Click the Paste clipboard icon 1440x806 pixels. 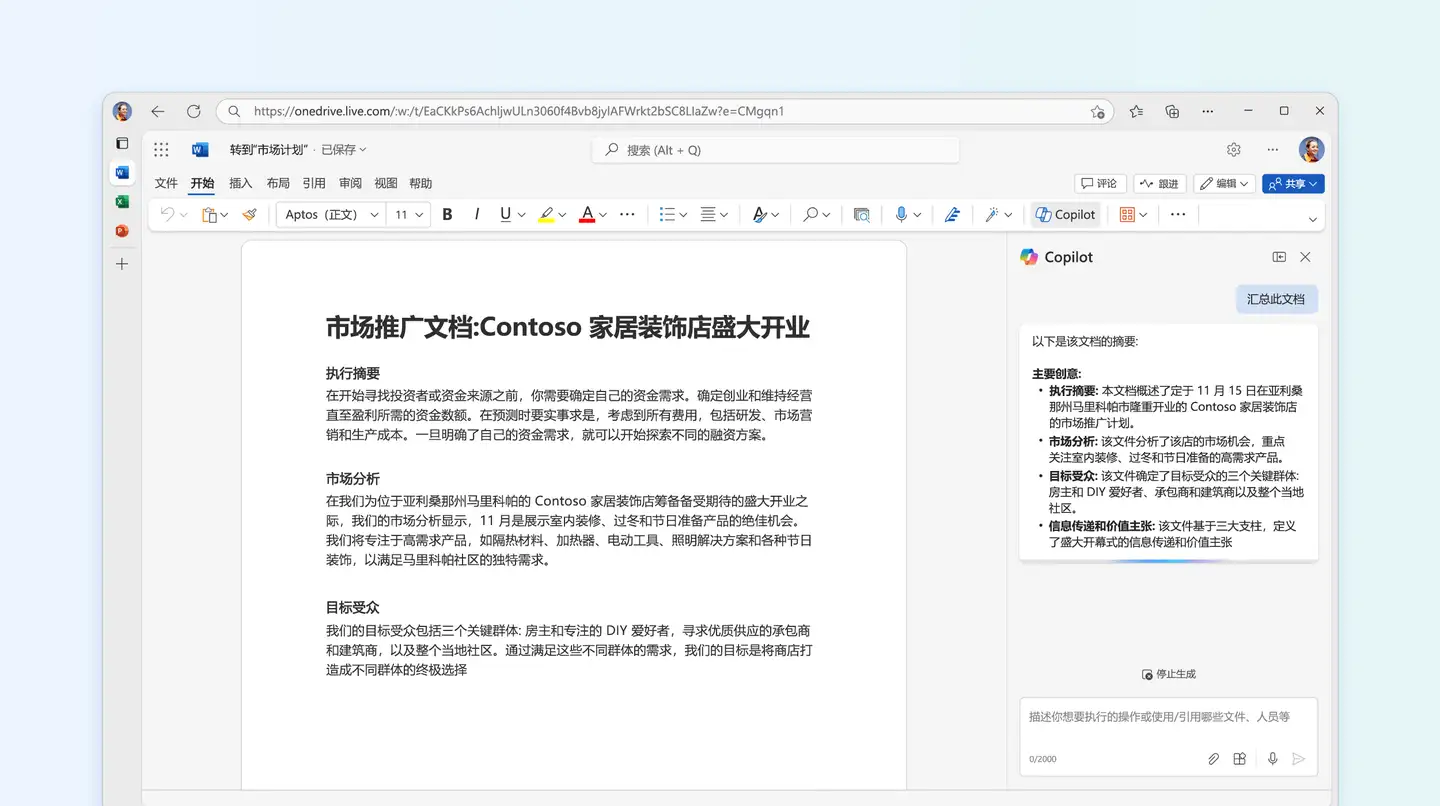coord(209,214)
